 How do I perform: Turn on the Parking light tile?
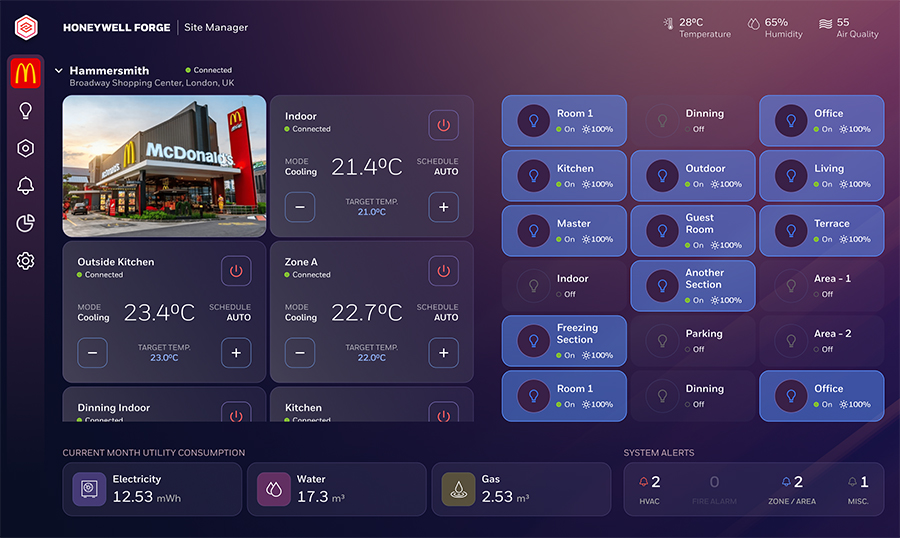click(x=692, y=341)
